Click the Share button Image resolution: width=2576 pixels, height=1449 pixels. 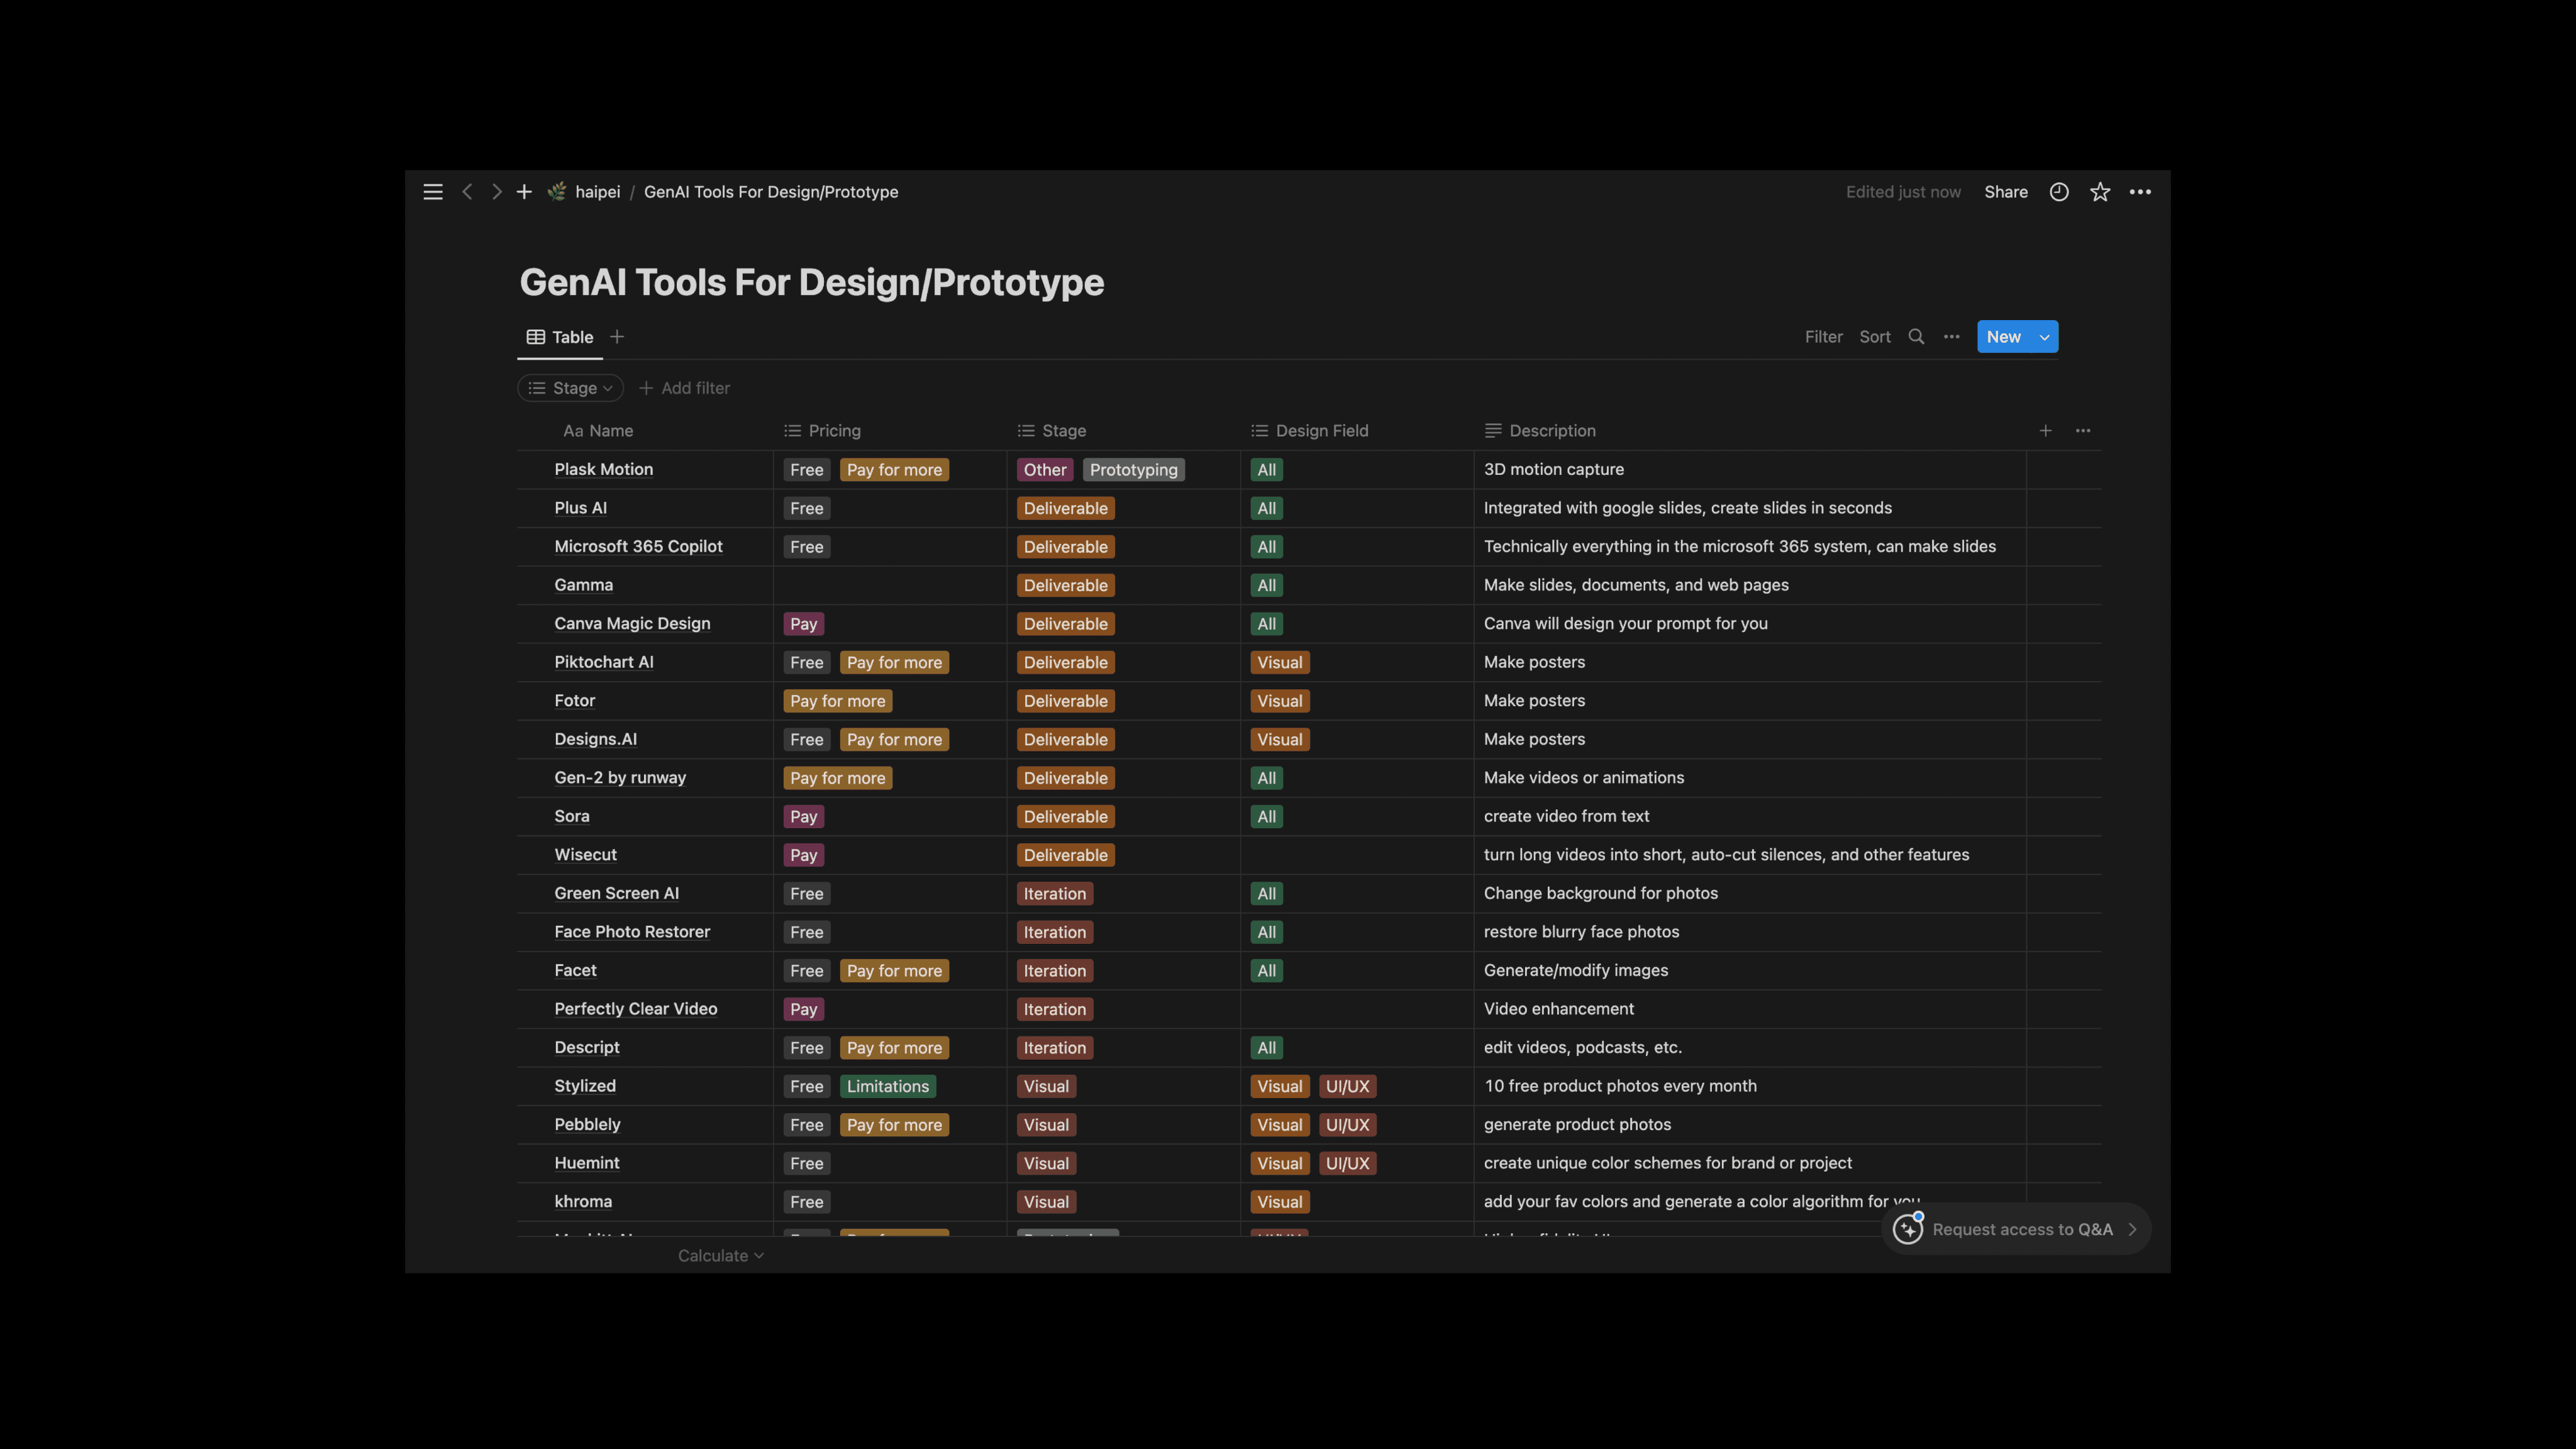[x=2006, y=192]
